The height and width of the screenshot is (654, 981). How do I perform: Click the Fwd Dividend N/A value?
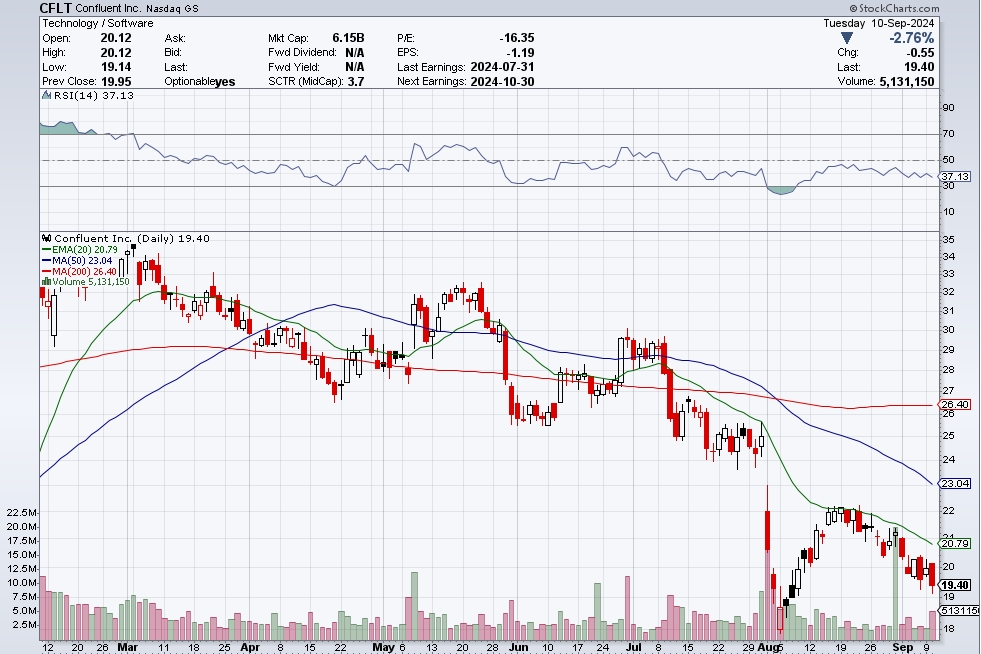[x=354, y=53]
